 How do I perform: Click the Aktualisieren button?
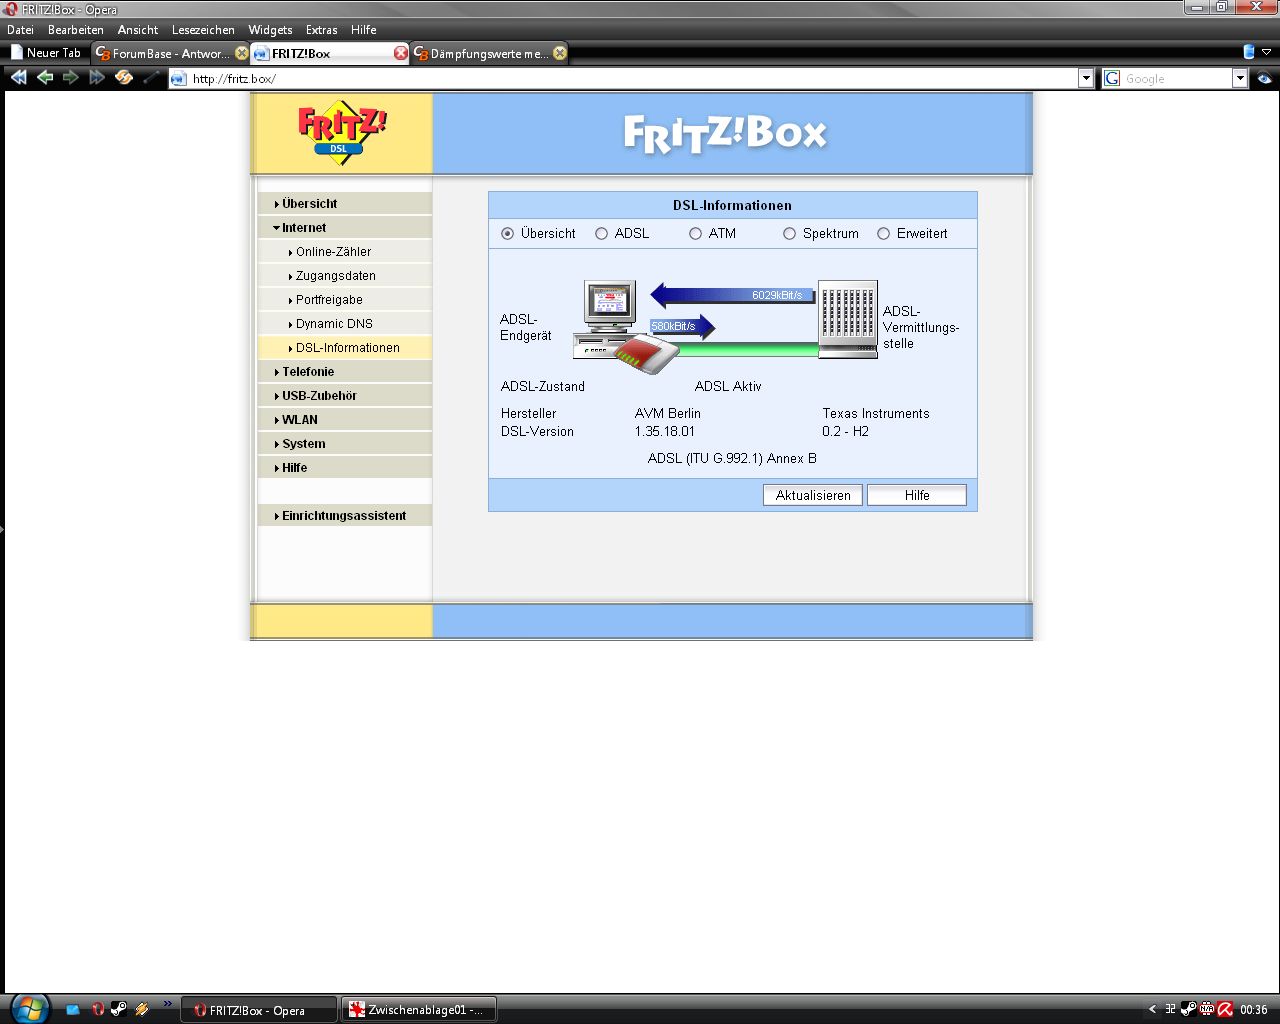pyautogui.click(x=813, y=495)
